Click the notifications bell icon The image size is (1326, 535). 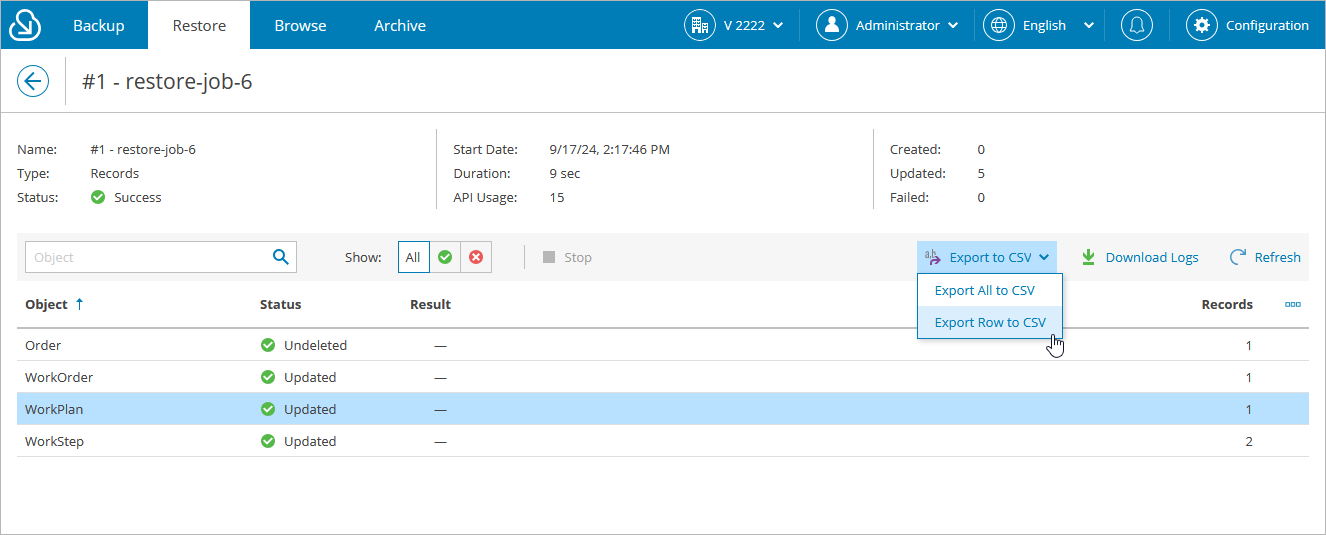[x=1136, y=25]
